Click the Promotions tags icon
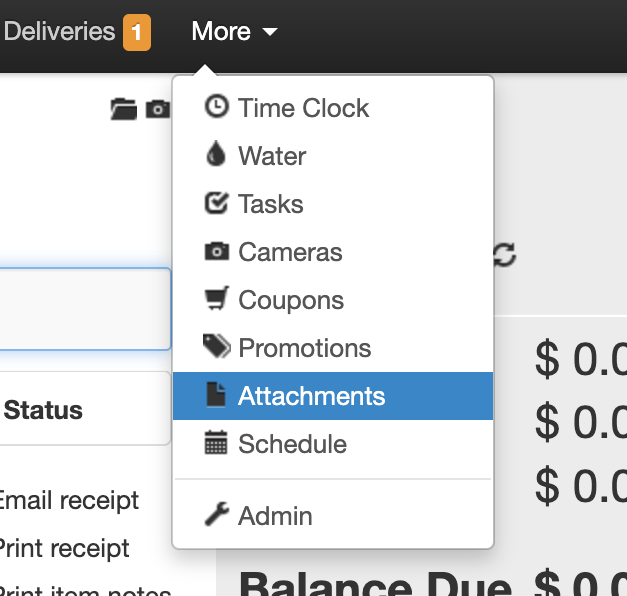The width and height of the screenshot is (627, 596). click(217, 347)
